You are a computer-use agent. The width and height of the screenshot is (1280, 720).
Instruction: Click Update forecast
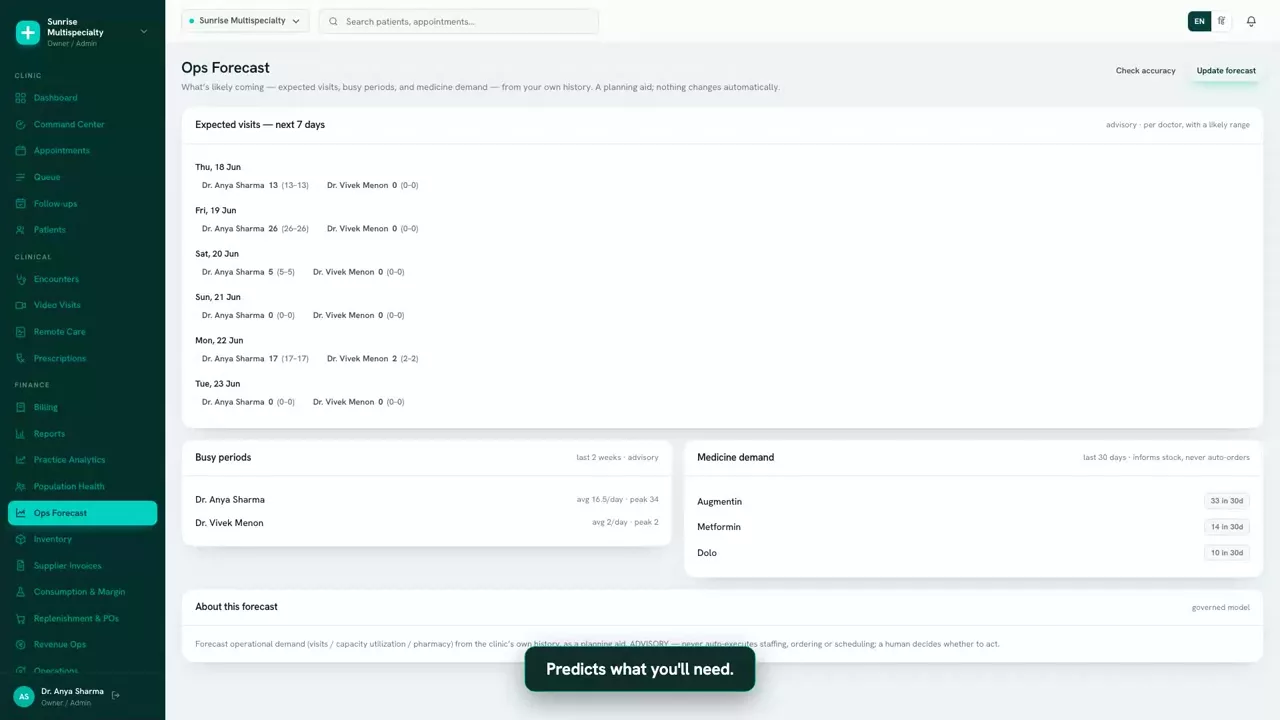coord(1226,71)
